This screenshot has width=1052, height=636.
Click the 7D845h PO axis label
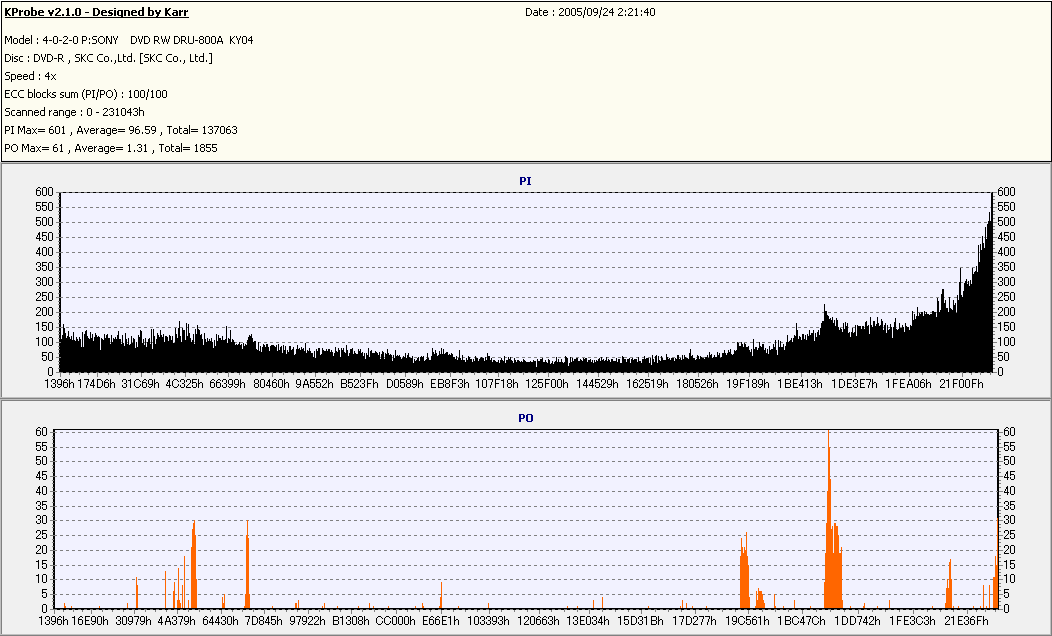pos(264,621)
